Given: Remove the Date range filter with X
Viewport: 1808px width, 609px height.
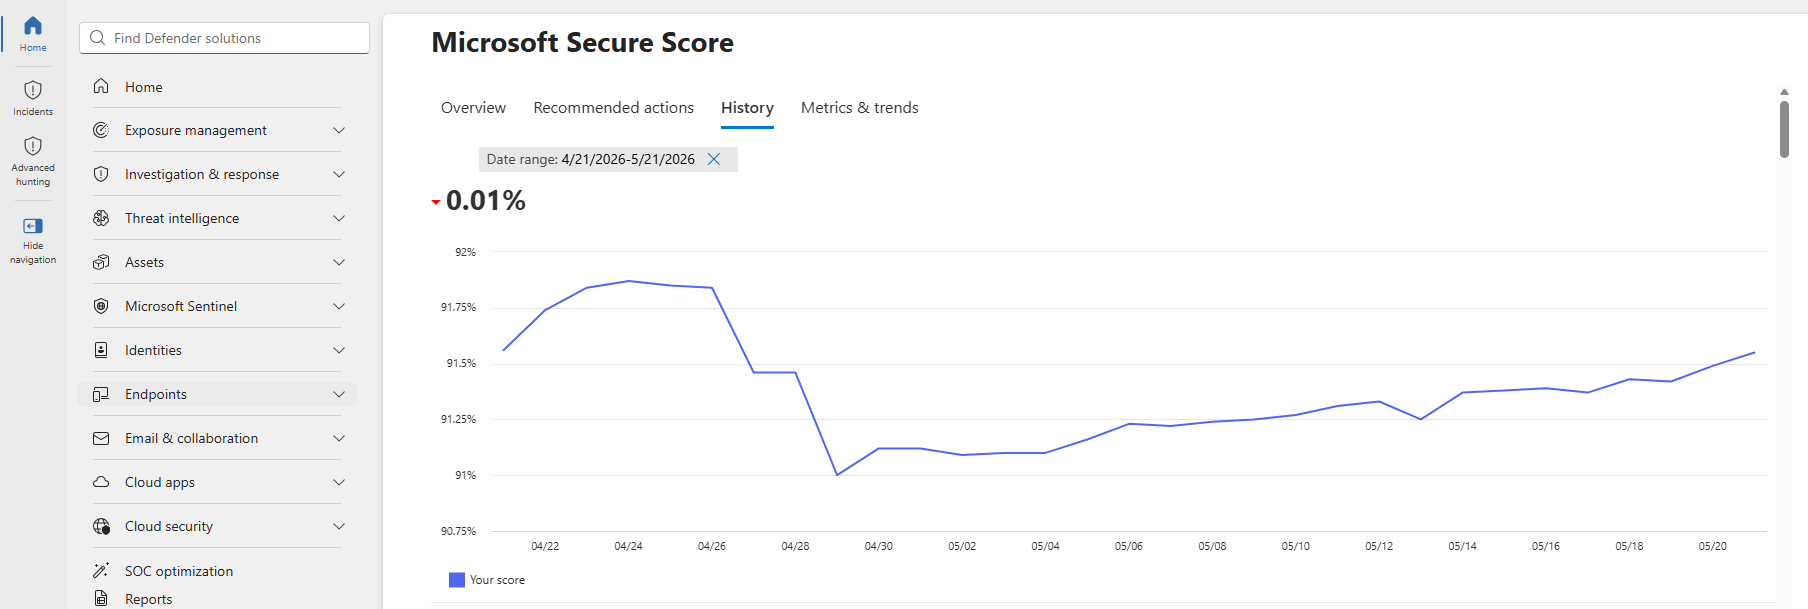Looking at the screenshot, I should point(714,159).
